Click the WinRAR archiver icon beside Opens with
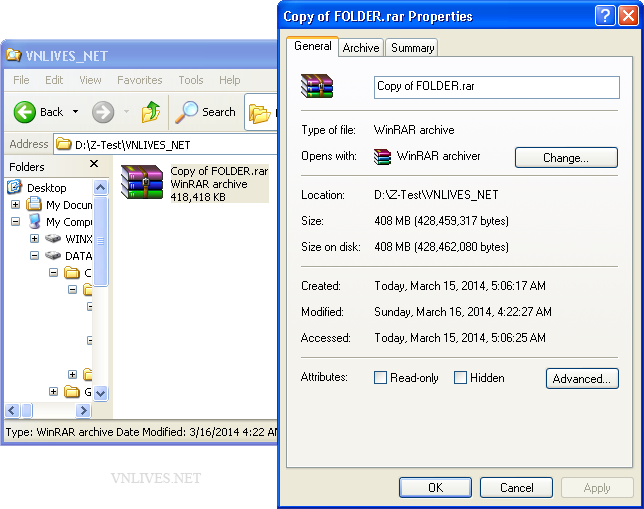The width and height of the screenshot is (644, 509). tap(382, 157)
